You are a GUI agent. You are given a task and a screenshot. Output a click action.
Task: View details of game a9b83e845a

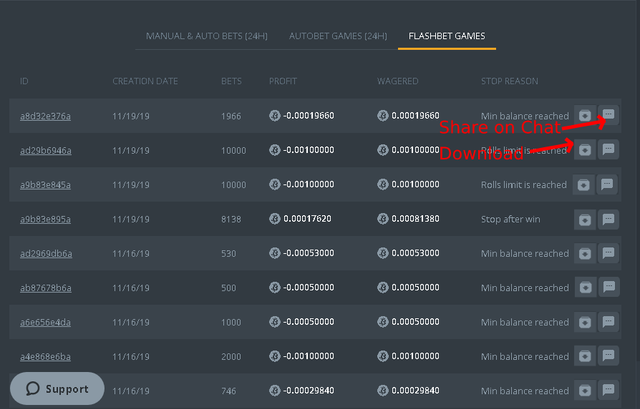tap(45, 185)
